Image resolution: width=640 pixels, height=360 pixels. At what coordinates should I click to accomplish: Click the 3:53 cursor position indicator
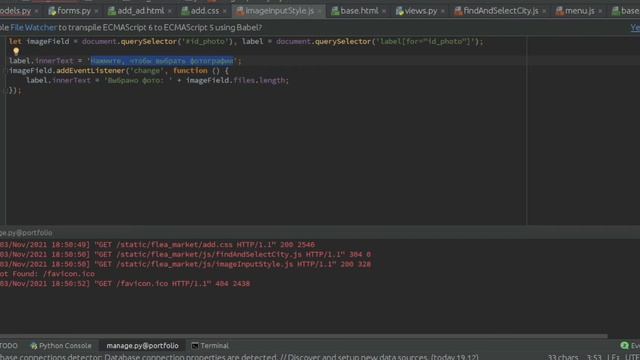[x=594, y=357]
